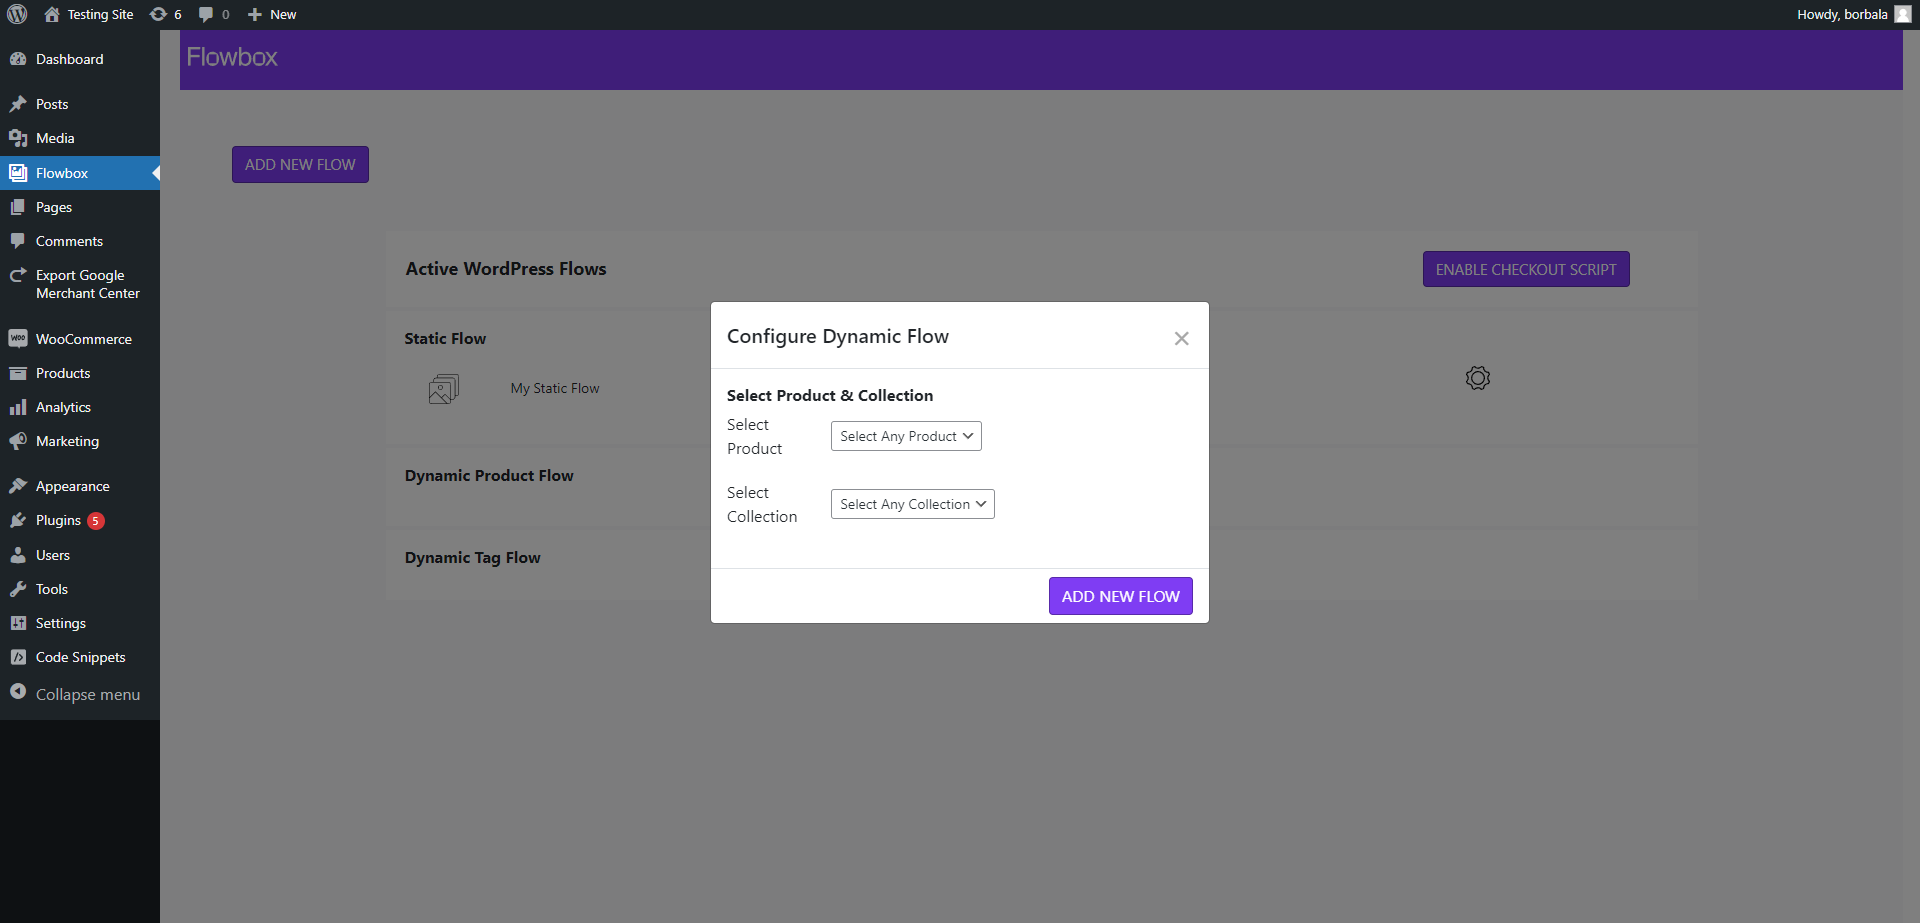The height and width of the screenshot is (923, 1920).
Task: Click the WordPress logo icon
Action: click(x=17, y=14)
